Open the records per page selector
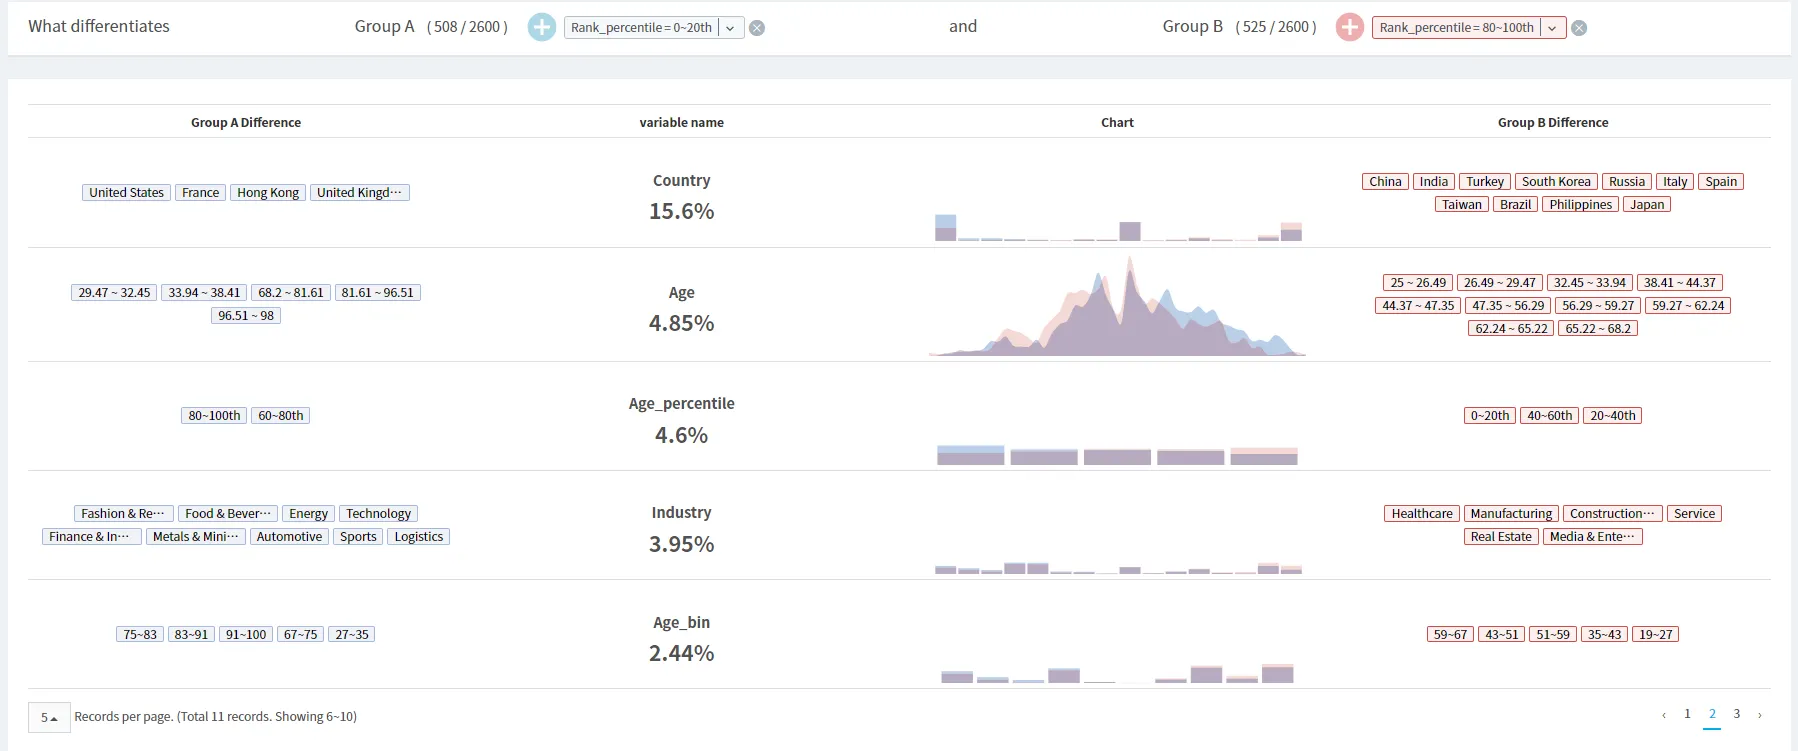Screen dimensions: 1798x751 click(x=49, y=717)
